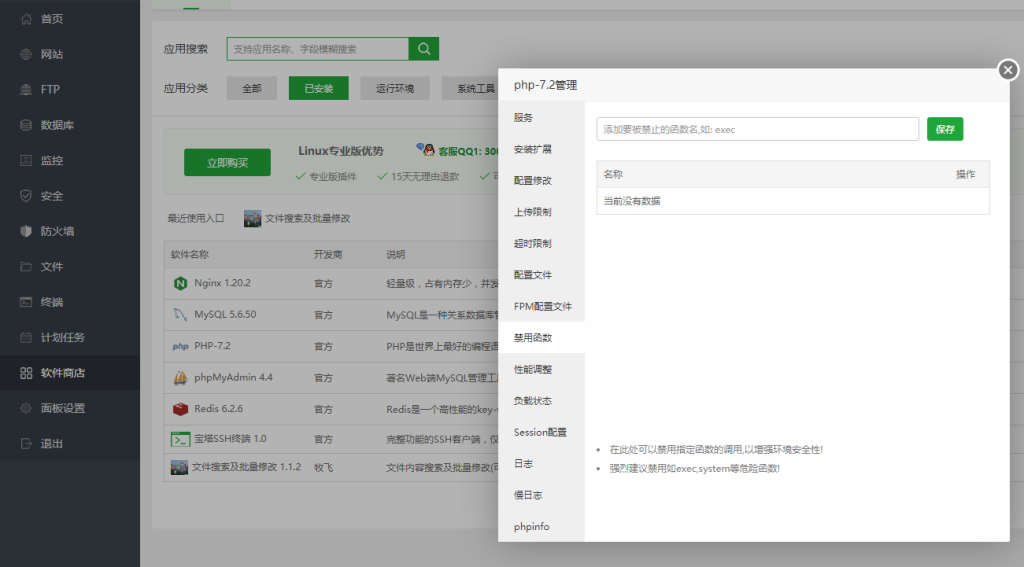Click the phpMyAdmin sailboat icon
Image resolution: width=1024 pixels, height=567 pixels.
180,378
